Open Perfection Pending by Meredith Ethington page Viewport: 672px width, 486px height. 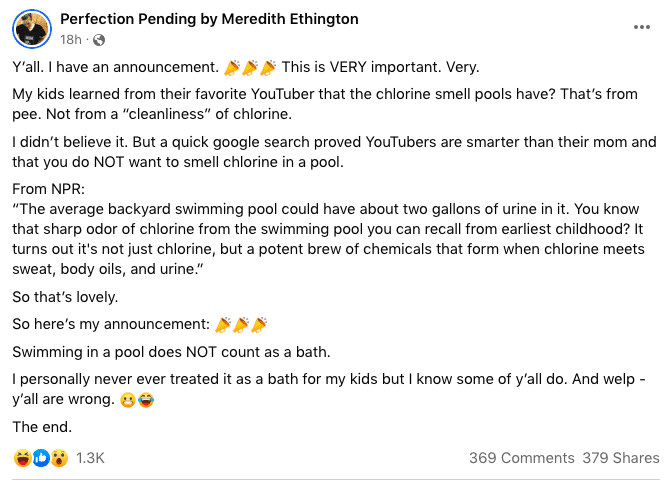pos(209,19)
